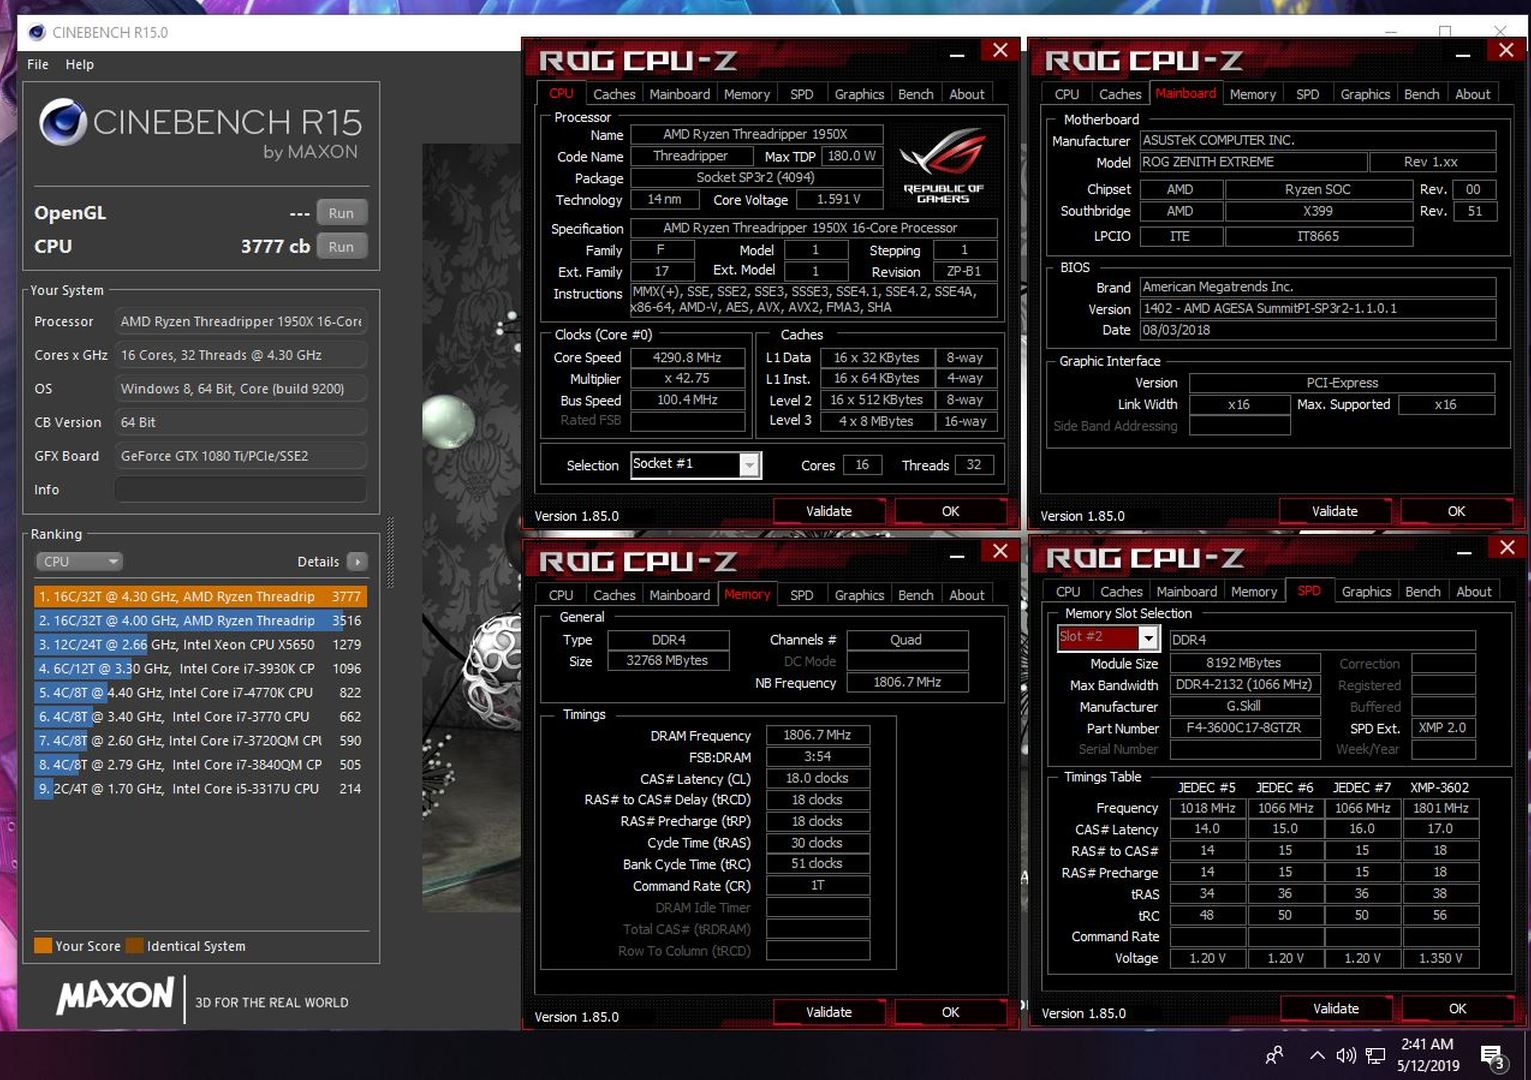
Task: Select ranking row Intel Core i7-4770K
Action: coord(200,692)
